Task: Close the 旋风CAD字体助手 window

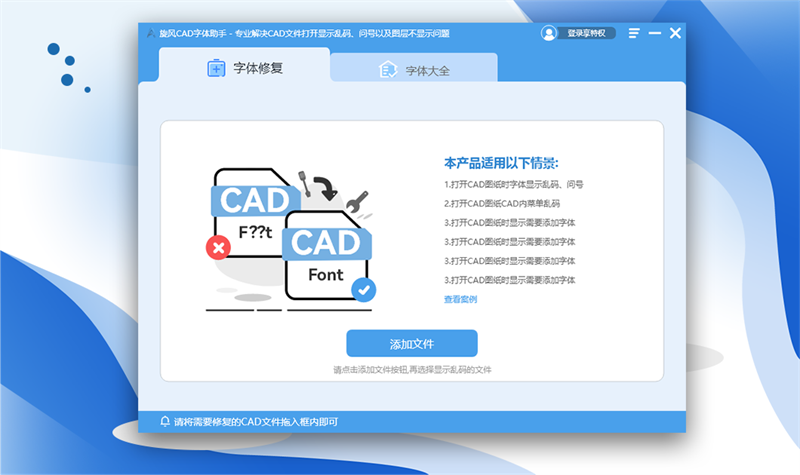Action: pyautogui.click(x=675, y=33)
